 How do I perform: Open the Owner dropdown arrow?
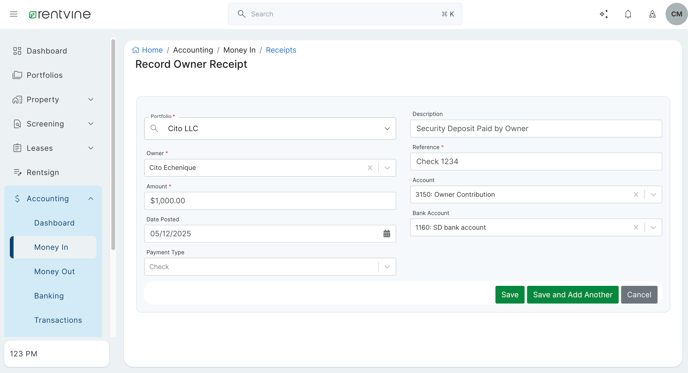(x=387, y=168)
